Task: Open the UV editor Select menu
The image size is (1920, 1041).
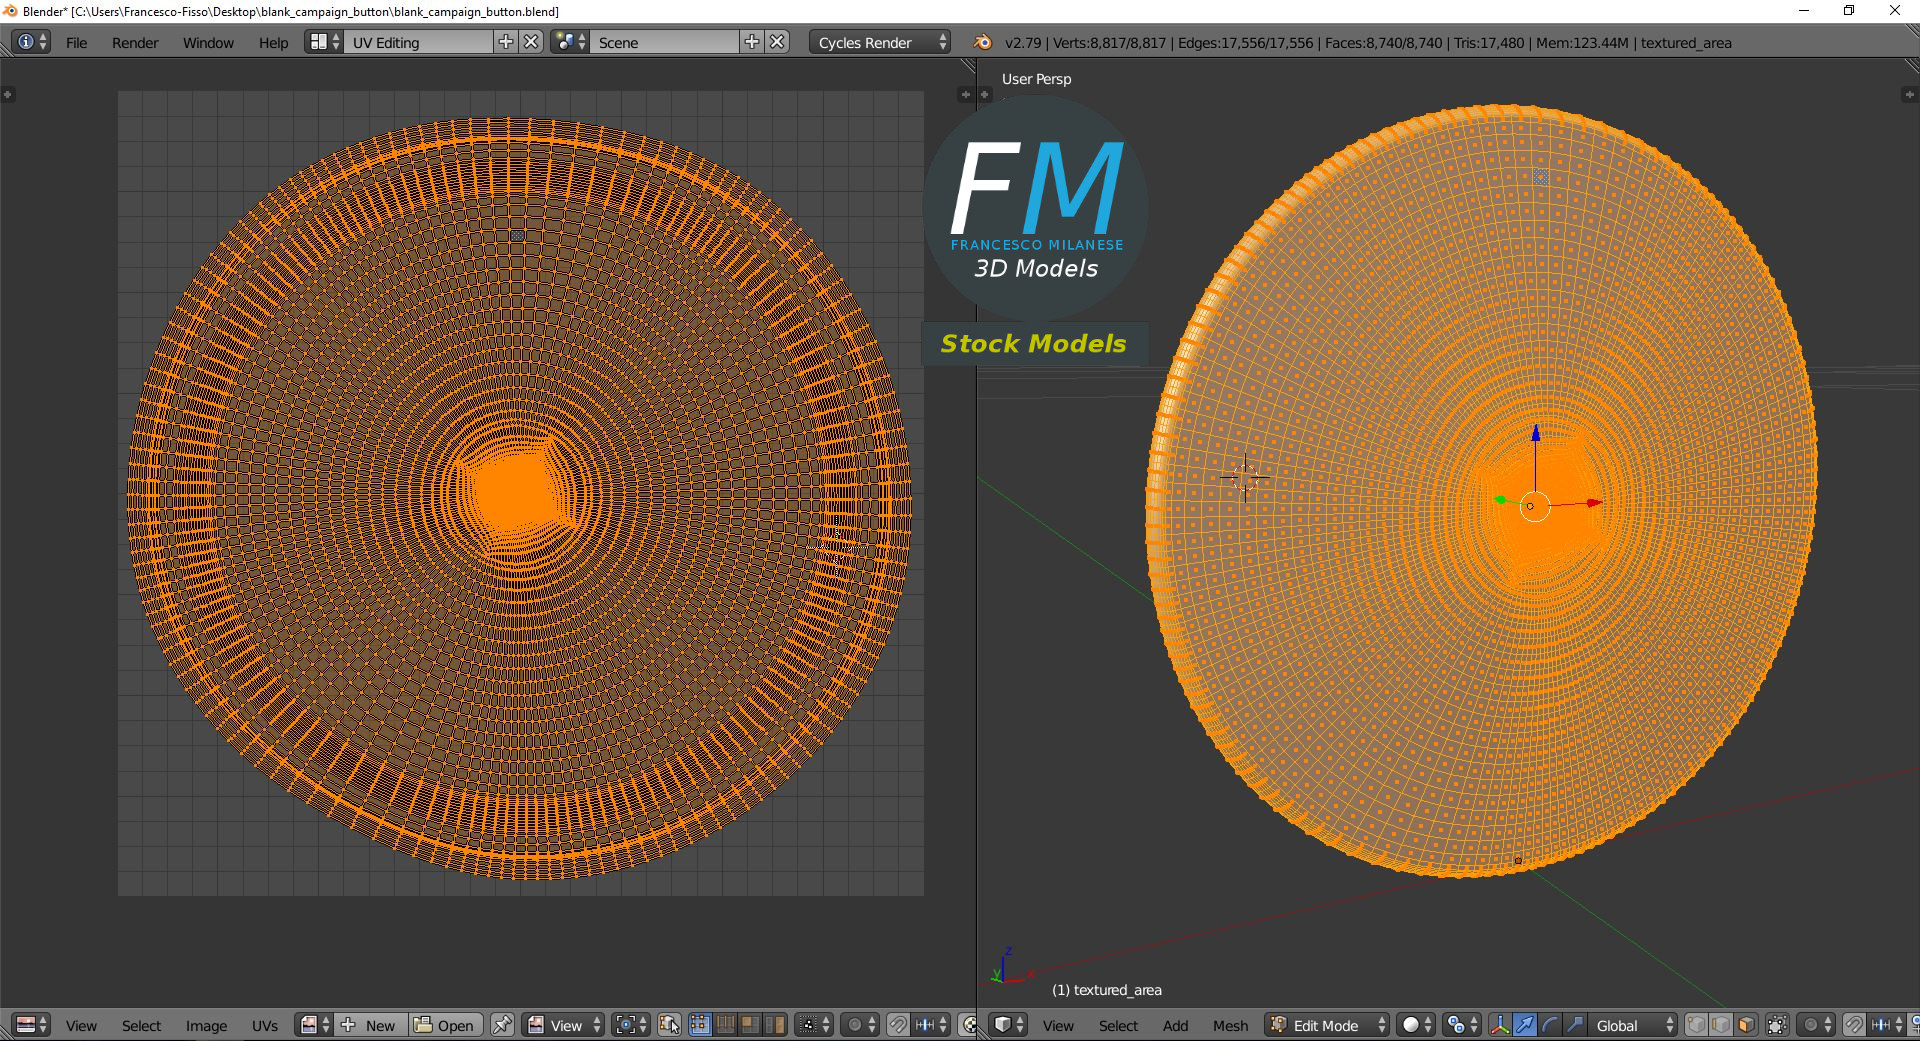Action: [141, 1026]
